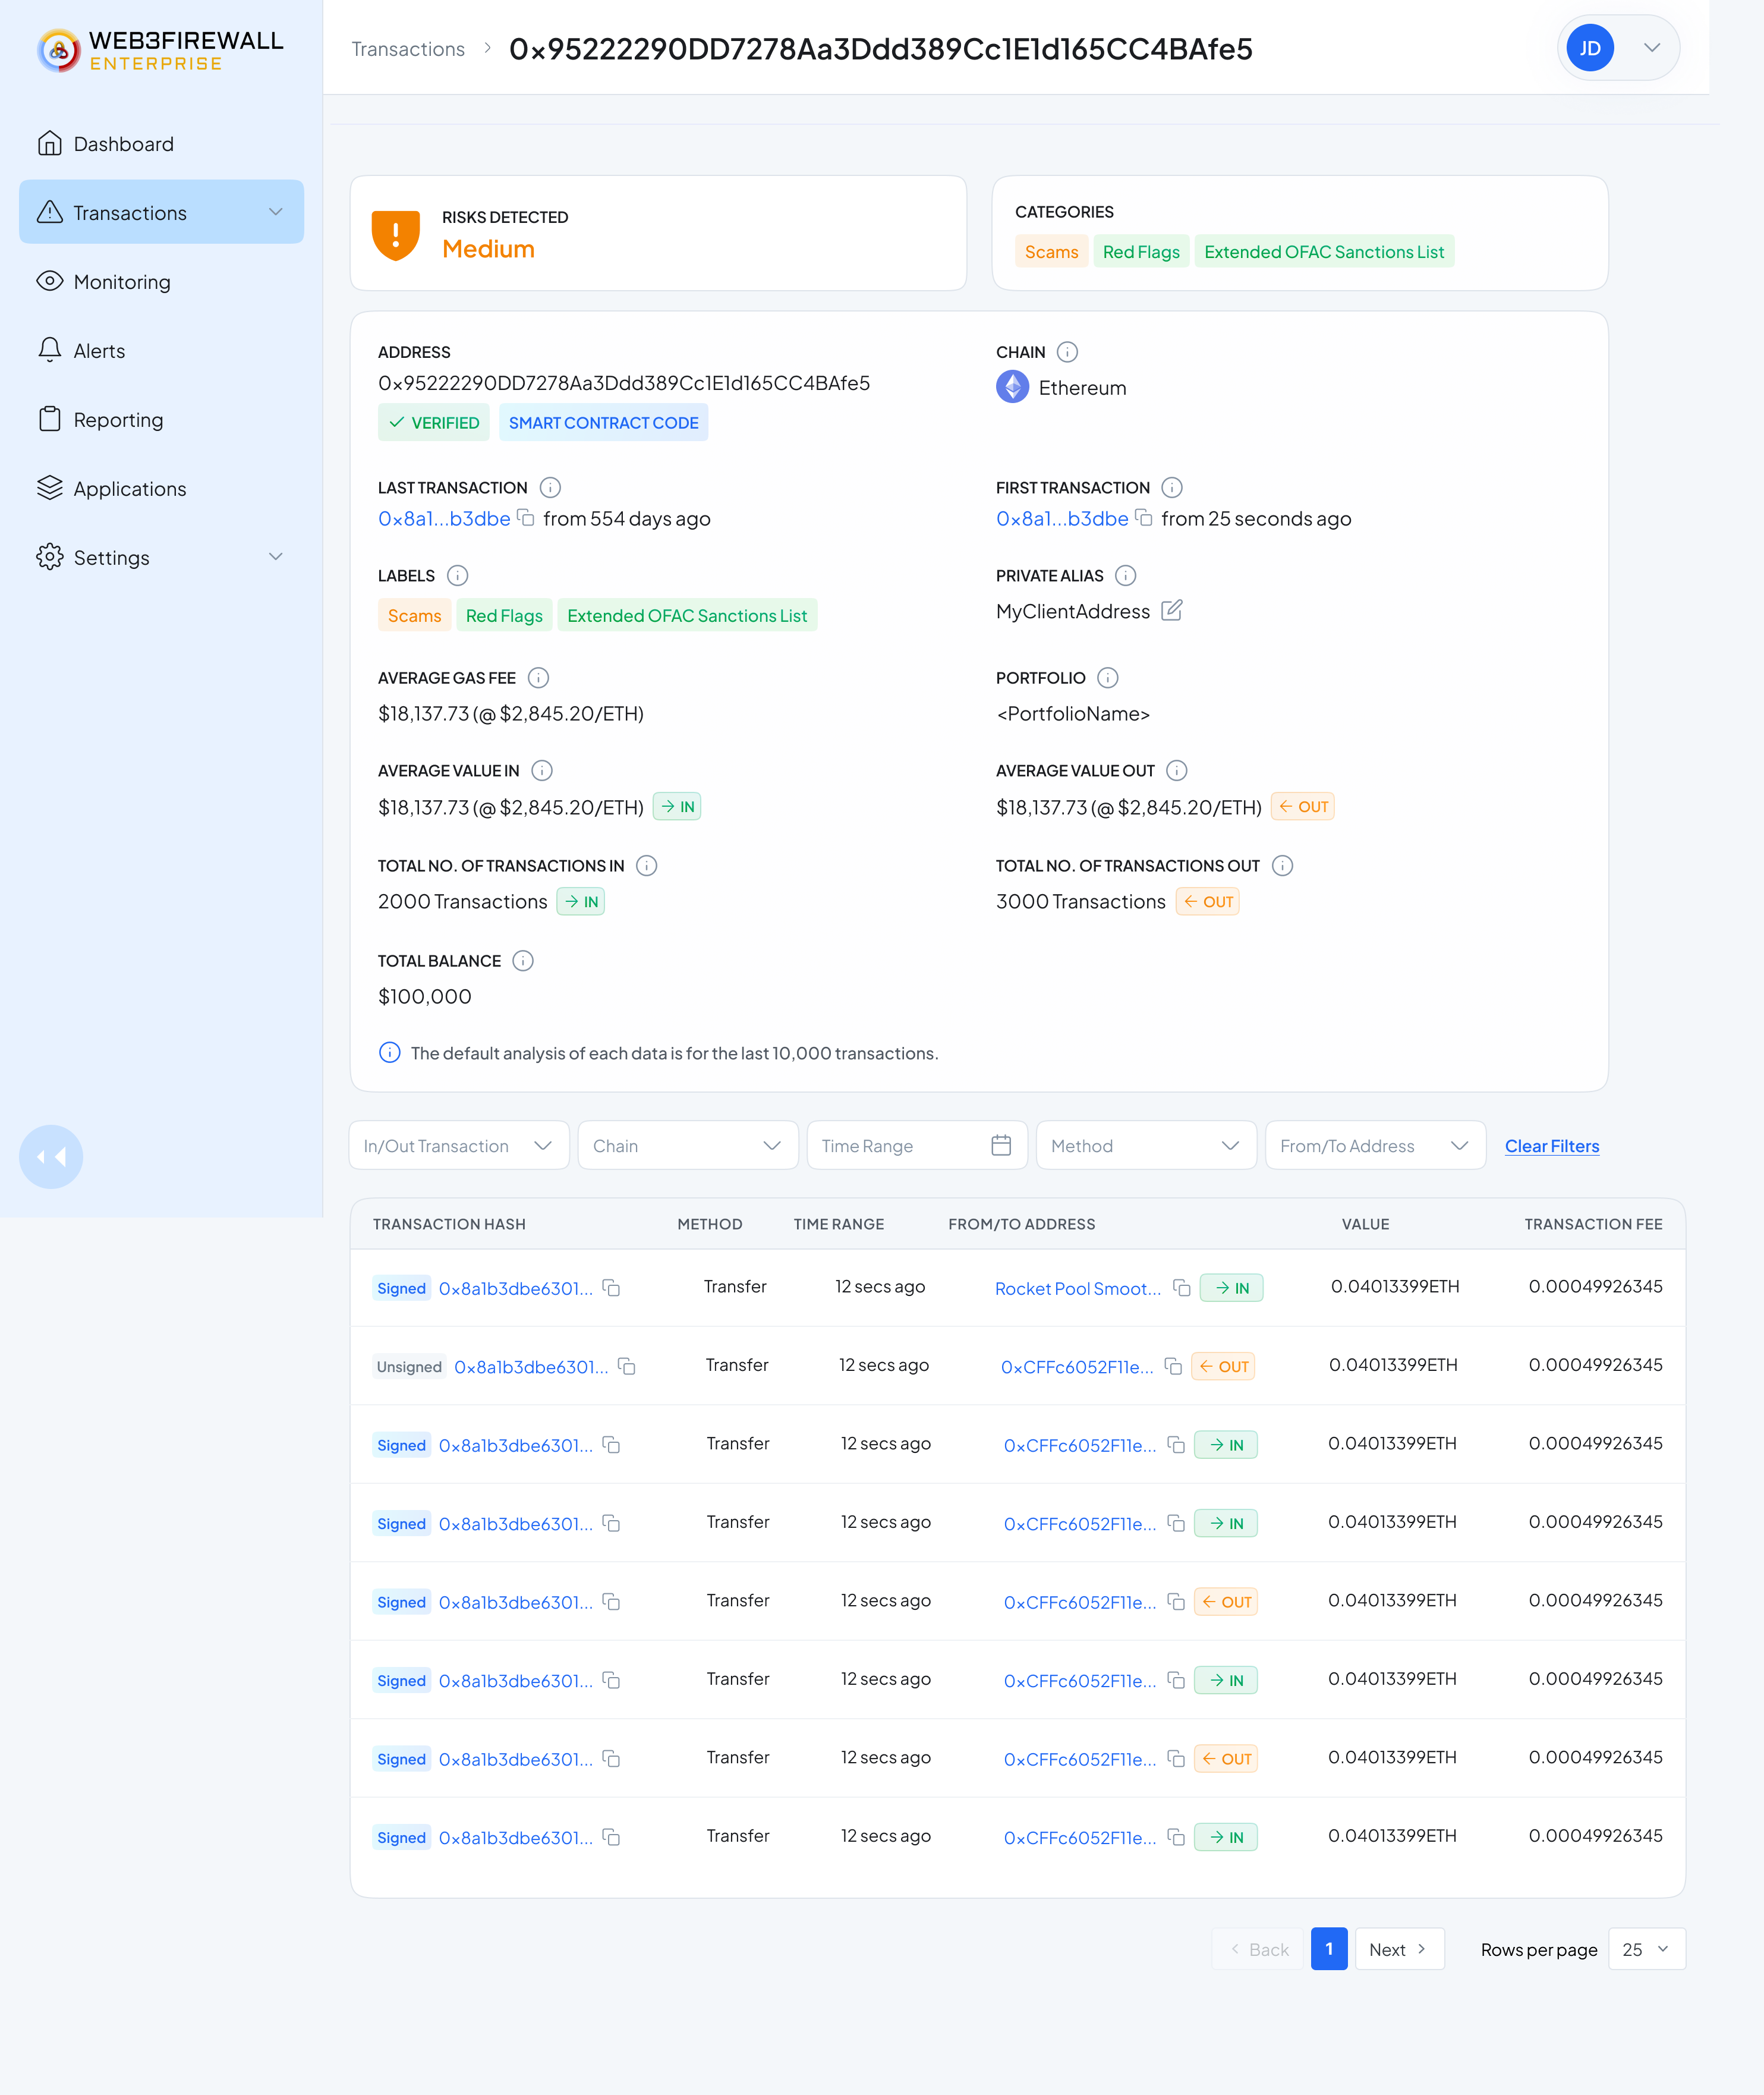
Task: Open the From/To Address filter dropdown
Action: click(x=1375, y=1145)
